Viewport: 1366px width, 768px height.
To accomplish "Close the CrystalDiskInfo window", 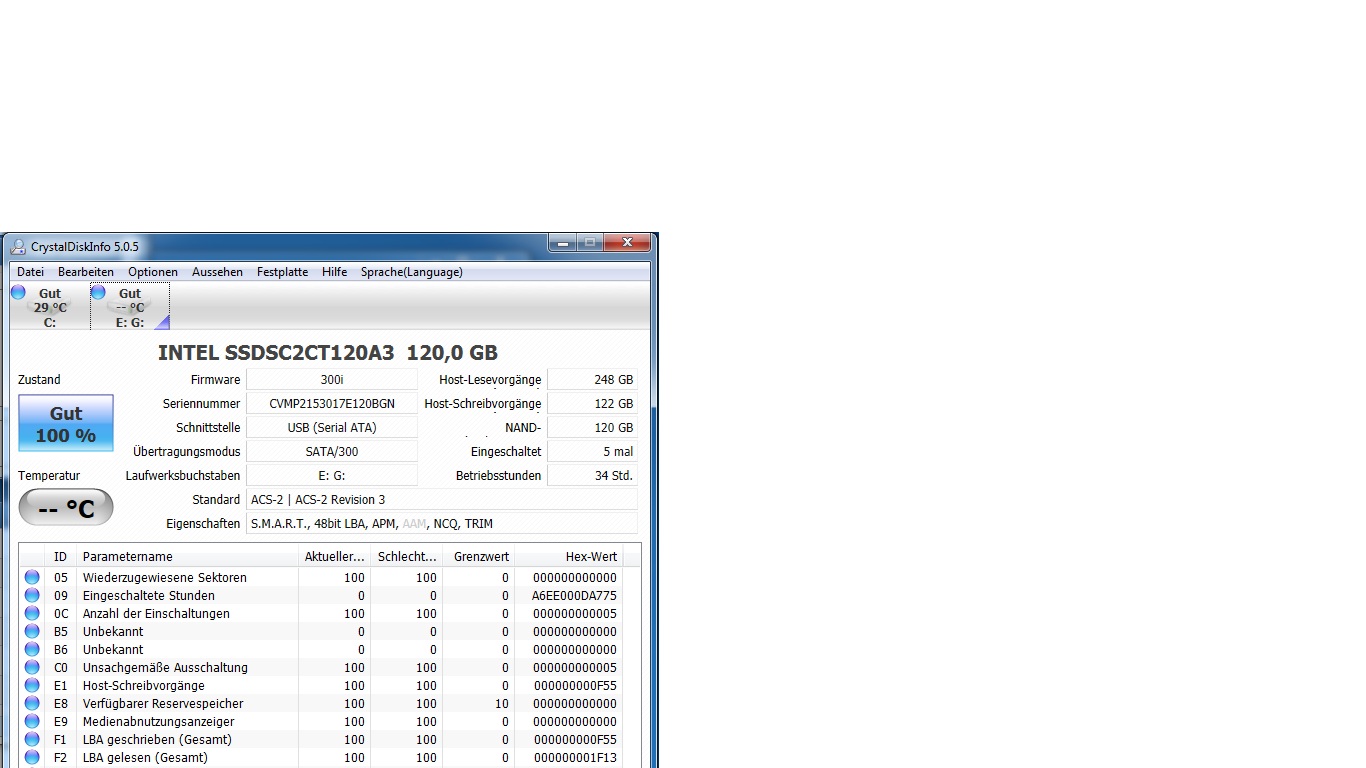I will [x=627, y=242].
